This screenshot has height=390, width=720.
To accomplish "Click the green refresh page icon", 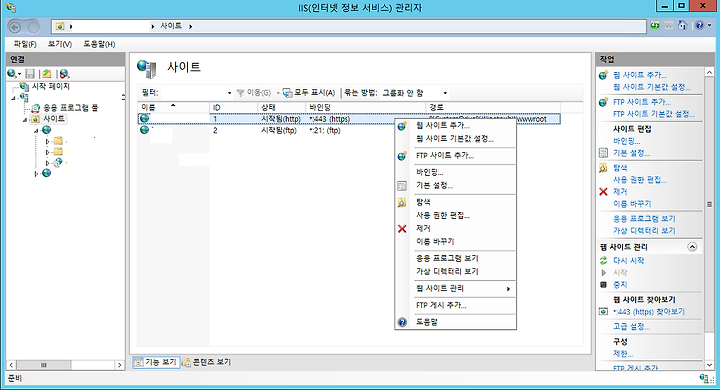I will tap(655, 25).
